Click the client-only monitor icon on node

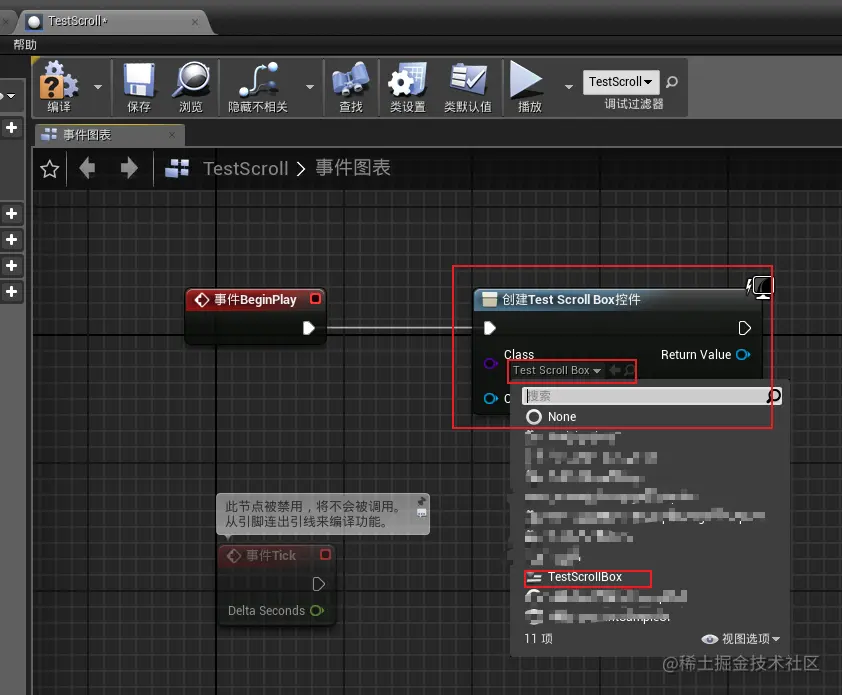(x=763, y=287)
